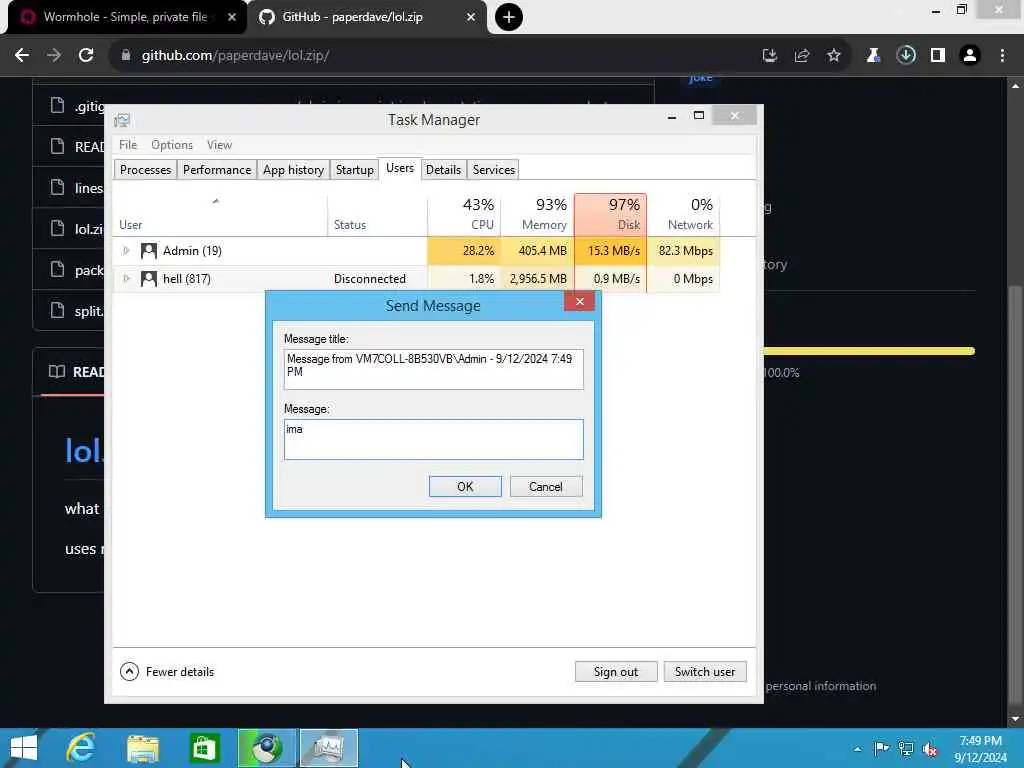Open Task Manager Options menu
The image size is (1024, 768).
coord(172,145)
